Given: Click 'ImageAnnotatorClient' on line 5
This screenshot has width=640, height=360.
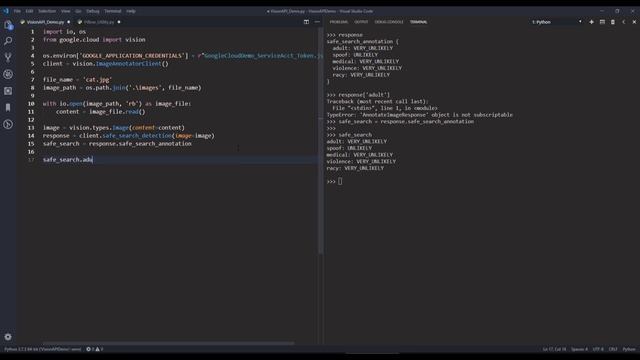Looking at the screenshot, I should (x=129, y=64).
